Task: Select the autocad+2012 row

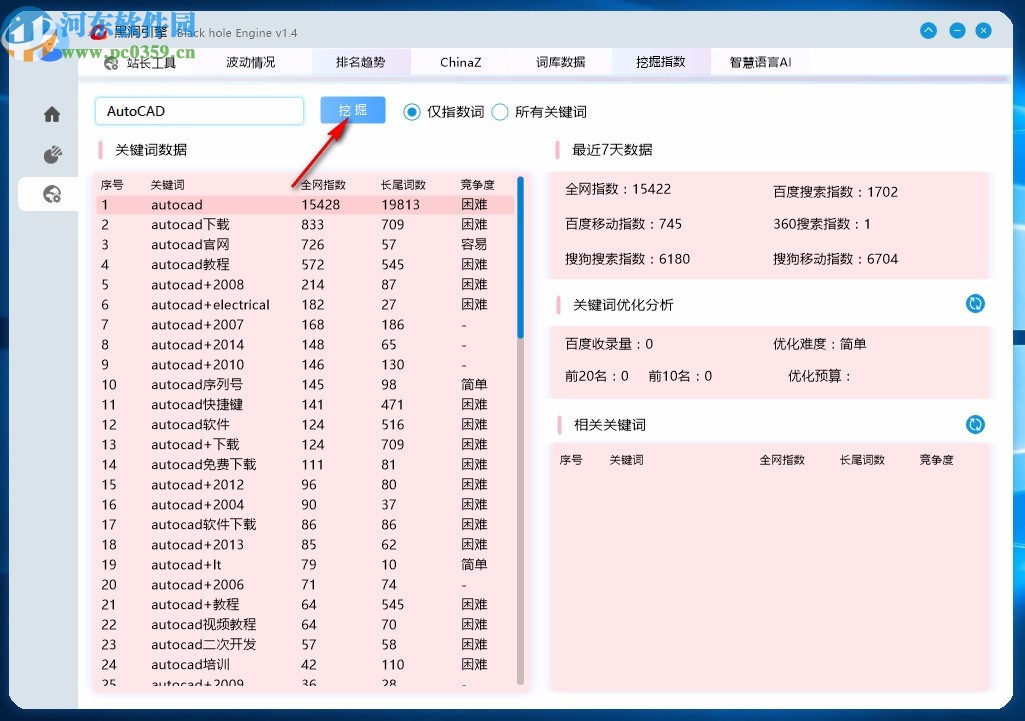Action: tap(306, 485)
